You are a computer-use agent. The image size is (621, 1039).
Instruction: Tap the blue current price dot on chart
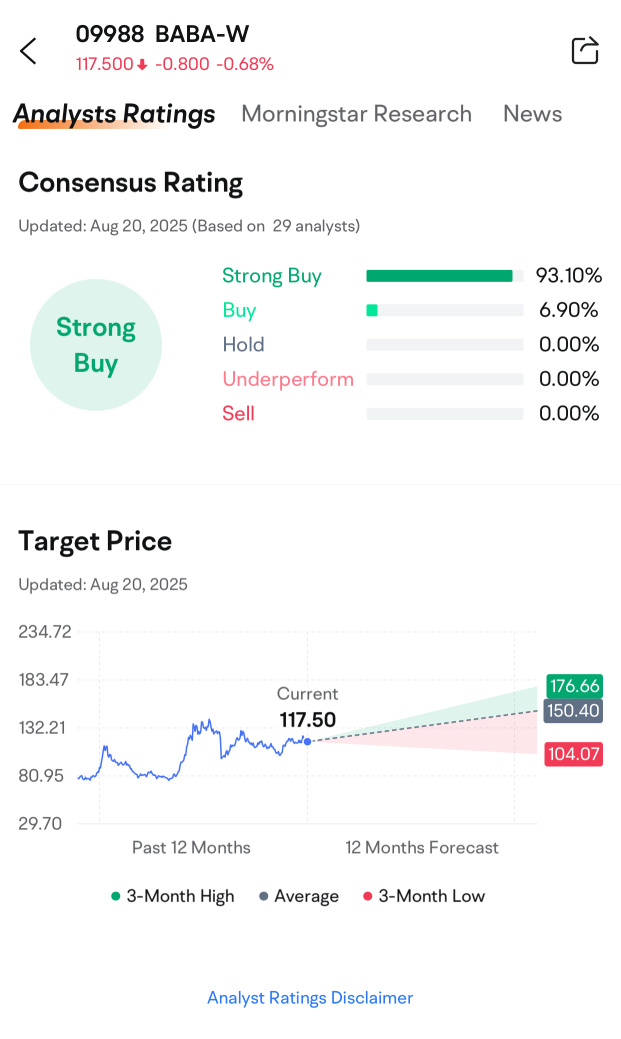coord(307,741)
